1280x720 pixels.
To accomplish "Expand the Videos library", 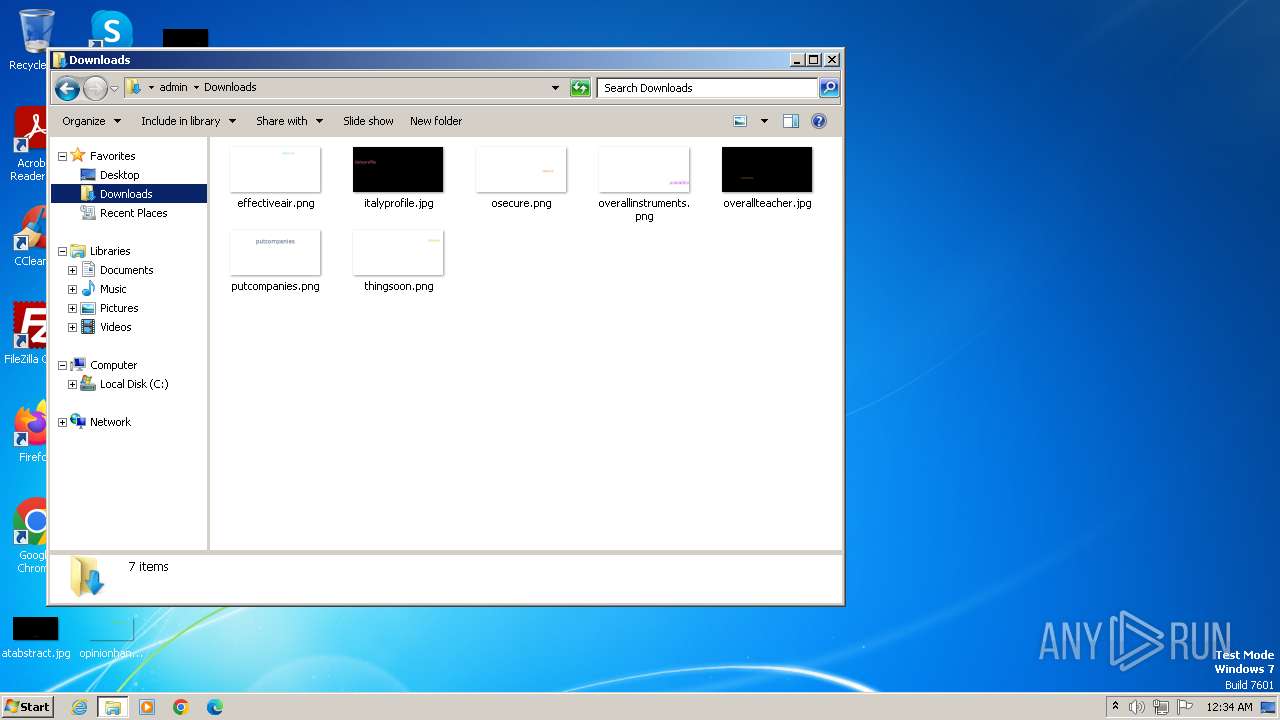I will point(72,327).
